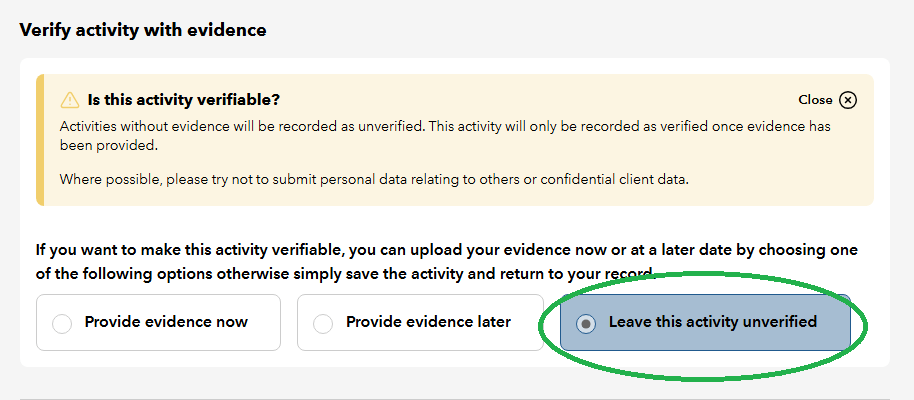
Task: Click the "Provide evidence now" label text
Action: [x=166, y=322]
